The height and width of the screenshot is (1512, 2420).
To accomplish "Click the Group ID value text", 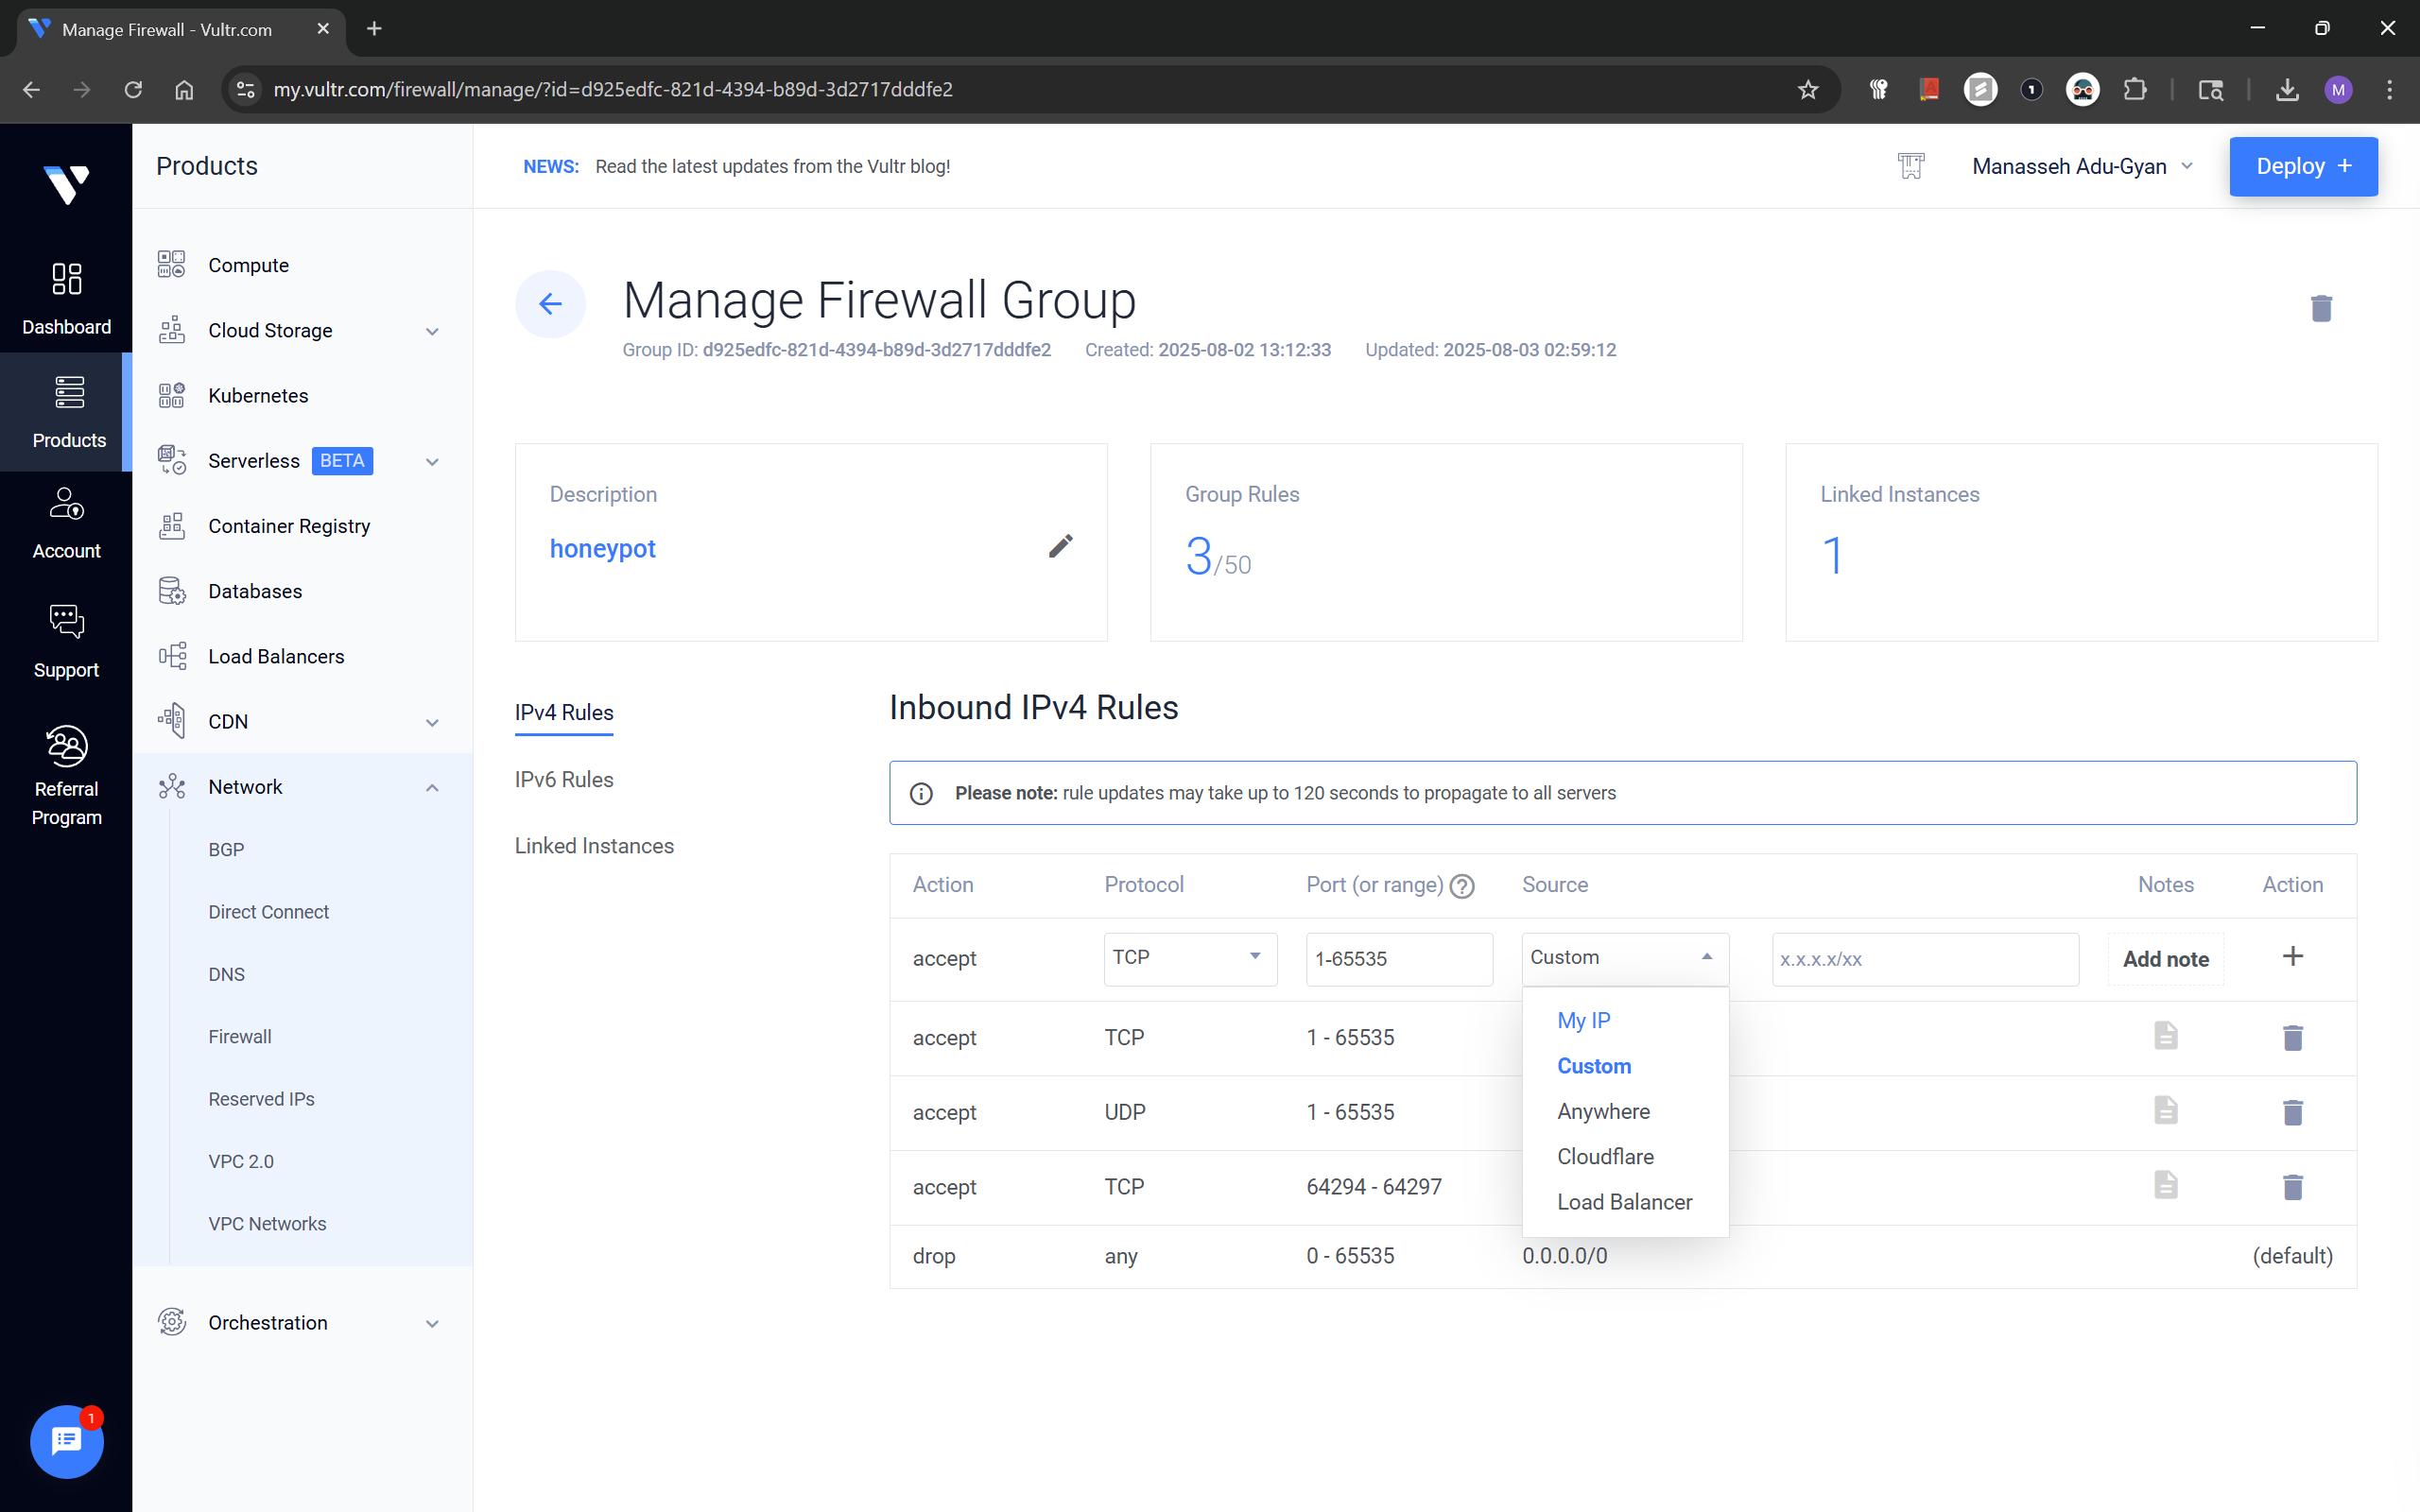I will (x=876, y=350).
